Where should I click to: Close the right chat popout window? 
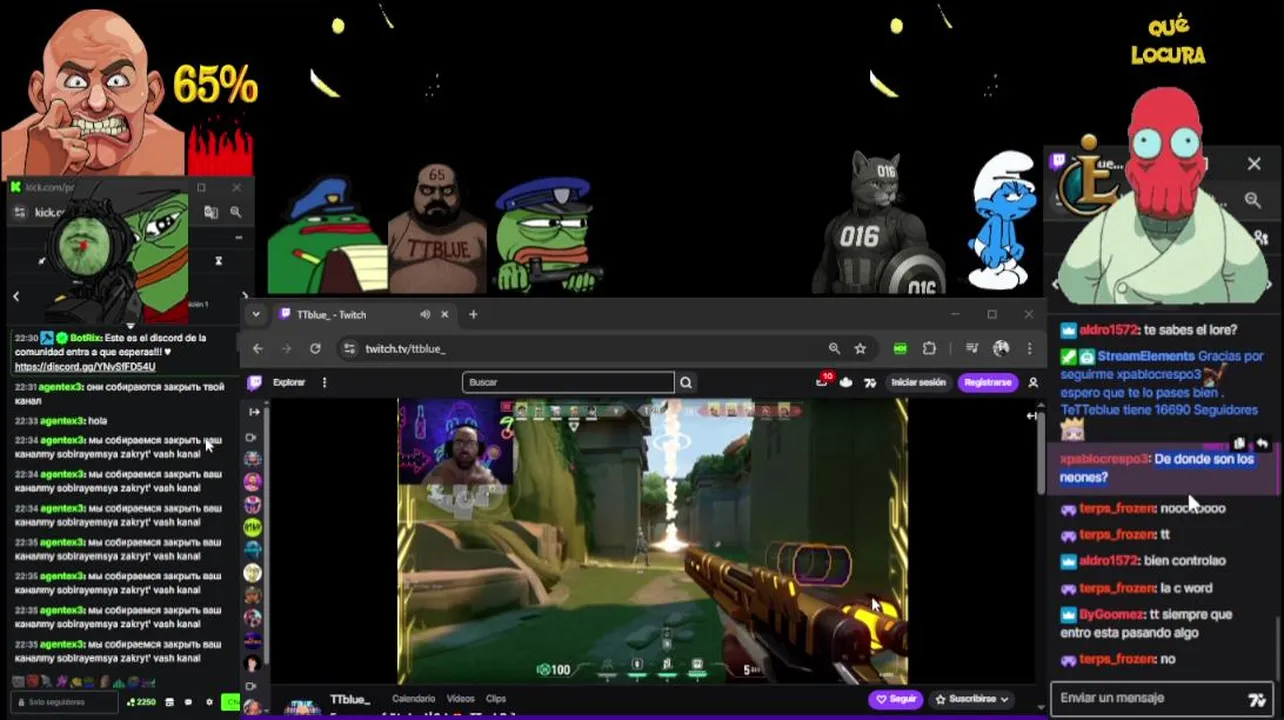click(1254, 164)
